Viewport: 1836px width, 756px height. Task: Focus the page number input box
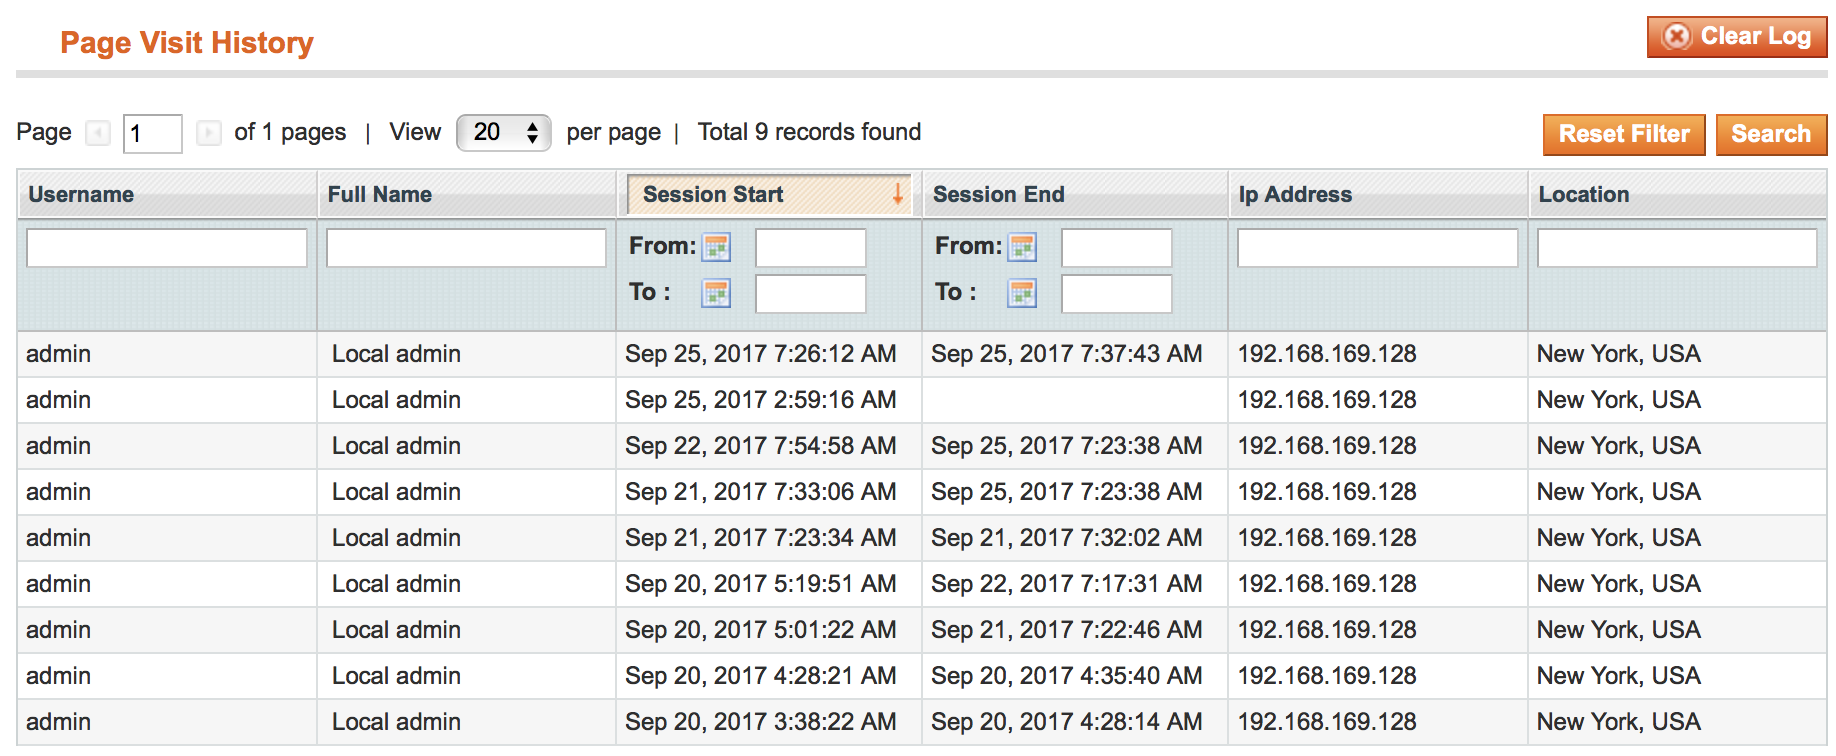point(152,133)
